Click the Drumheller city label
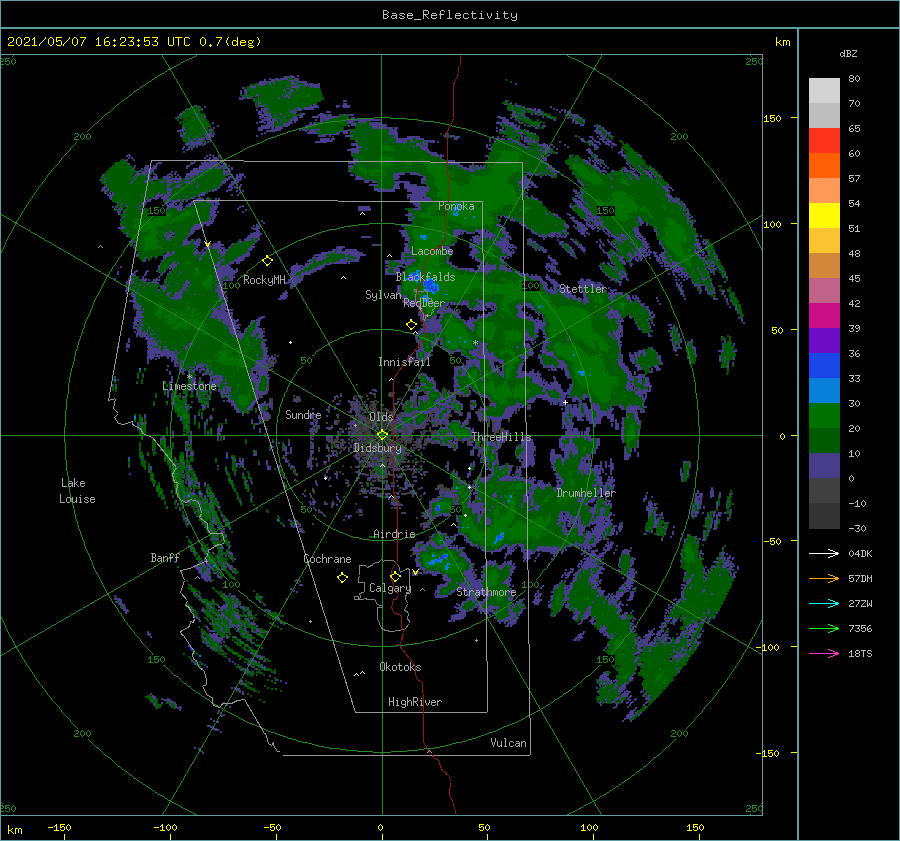This screenshot has width=900, height=841. (586, 493)
